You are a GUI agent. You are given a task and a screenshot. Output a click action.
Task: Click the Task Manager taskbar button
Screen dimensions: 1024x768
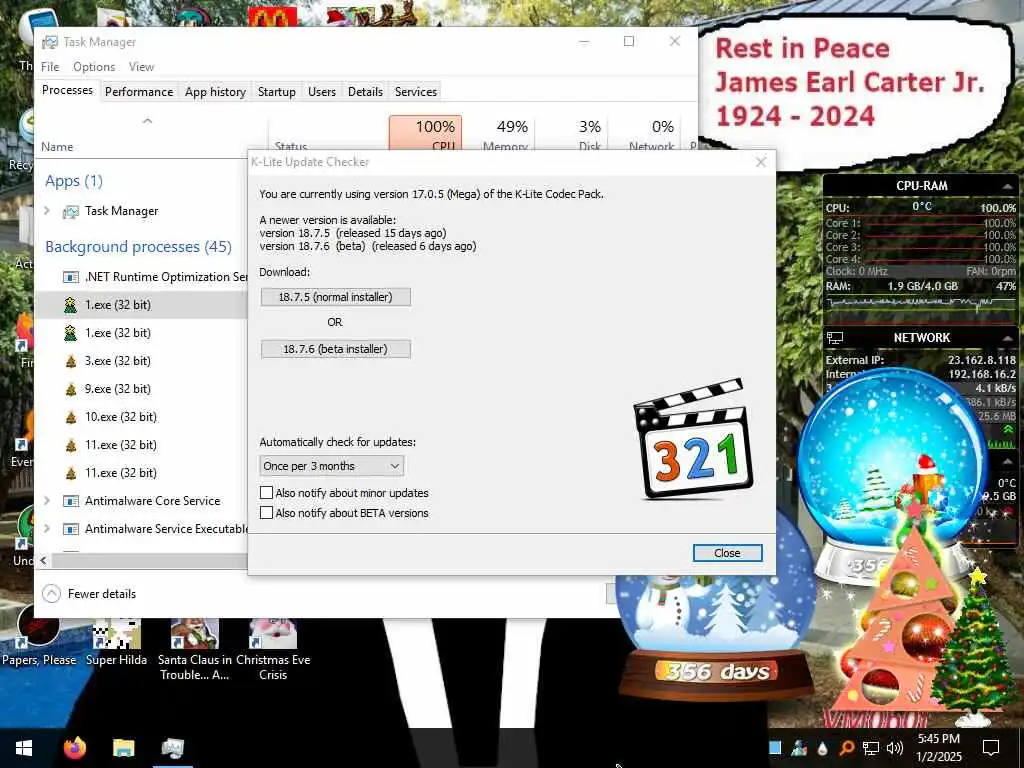click(173, 748)
